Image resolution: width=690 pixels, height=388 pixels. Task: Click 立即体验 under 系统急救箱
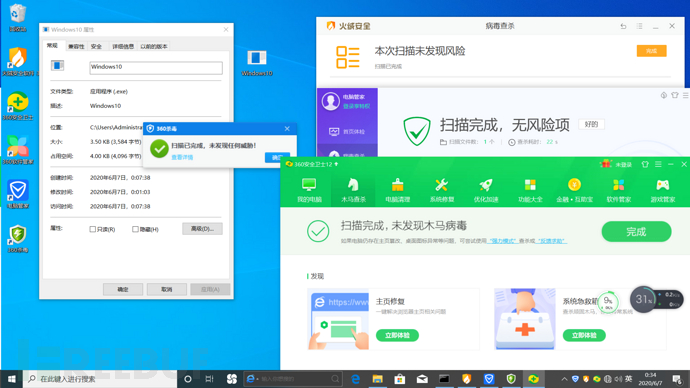584,335
